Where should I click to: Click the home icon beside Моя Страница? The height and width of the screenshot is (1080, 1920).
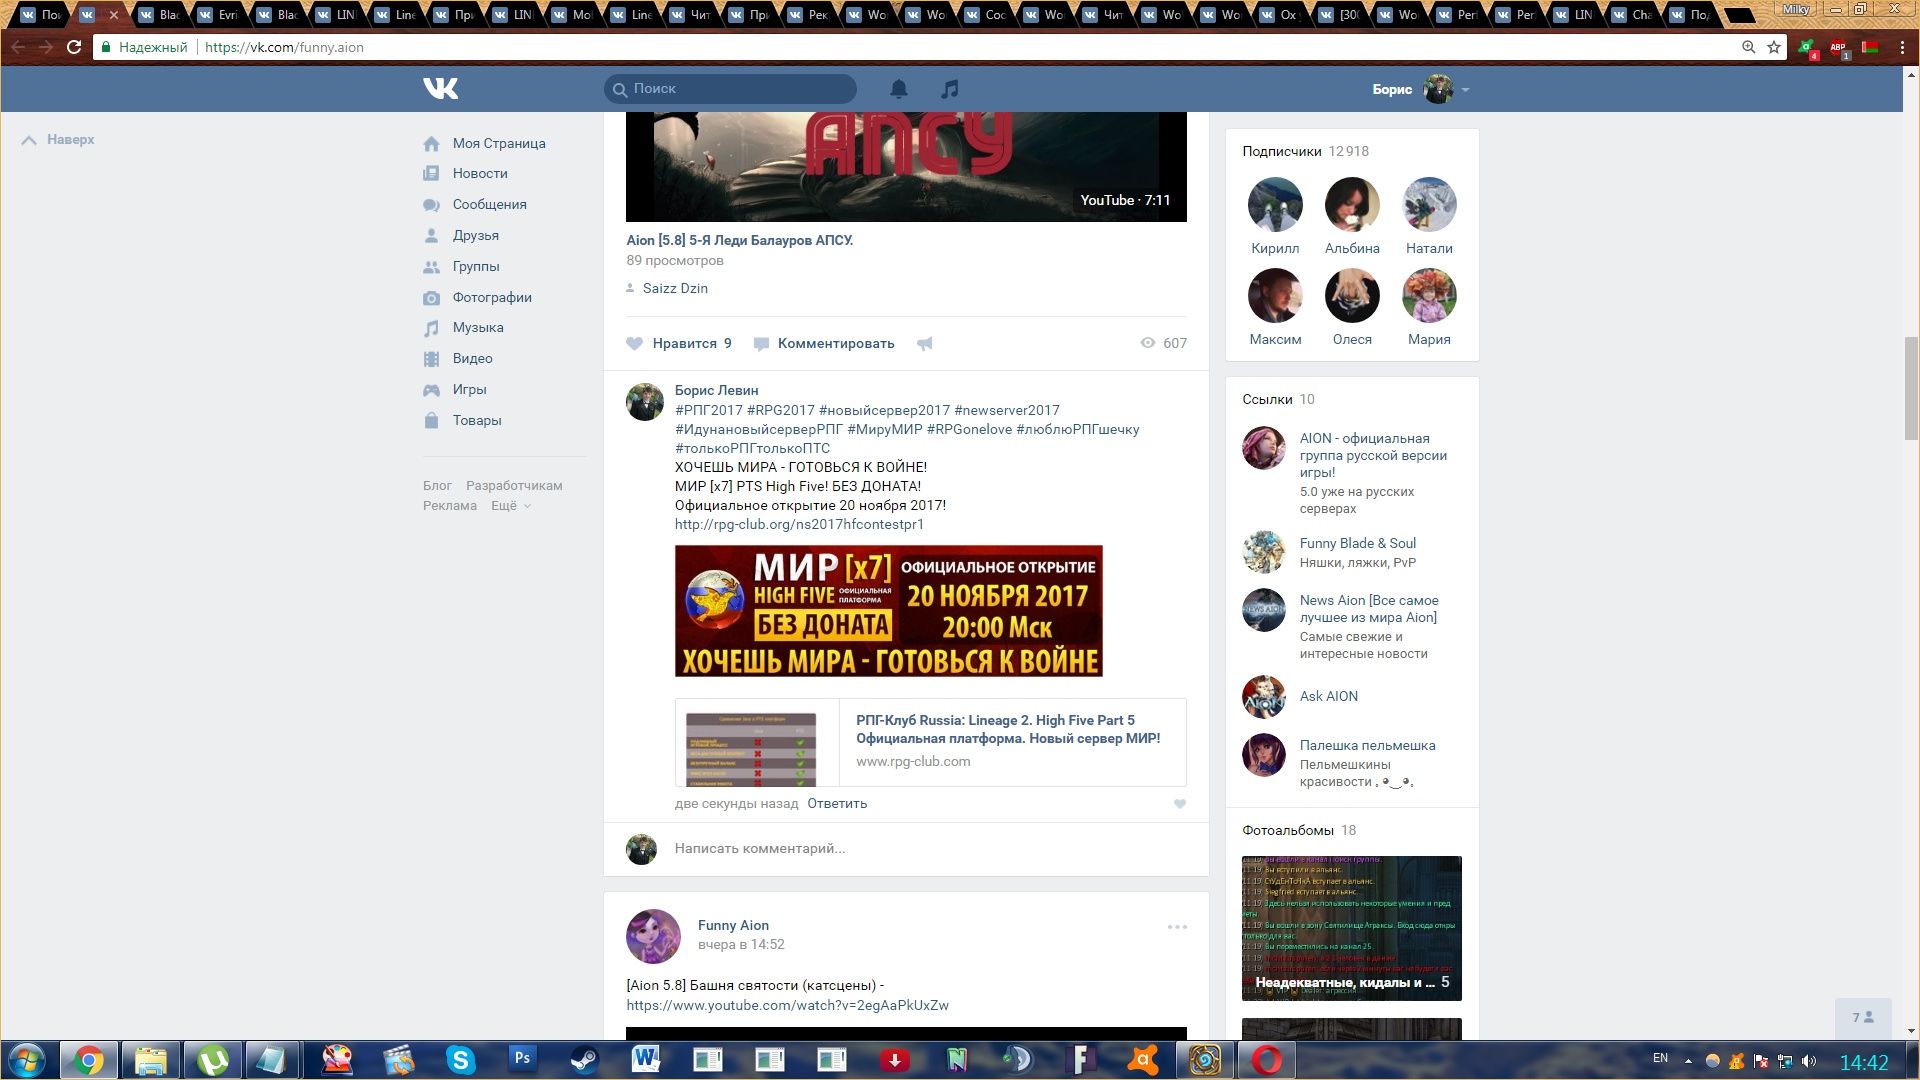tap(431, 144)
